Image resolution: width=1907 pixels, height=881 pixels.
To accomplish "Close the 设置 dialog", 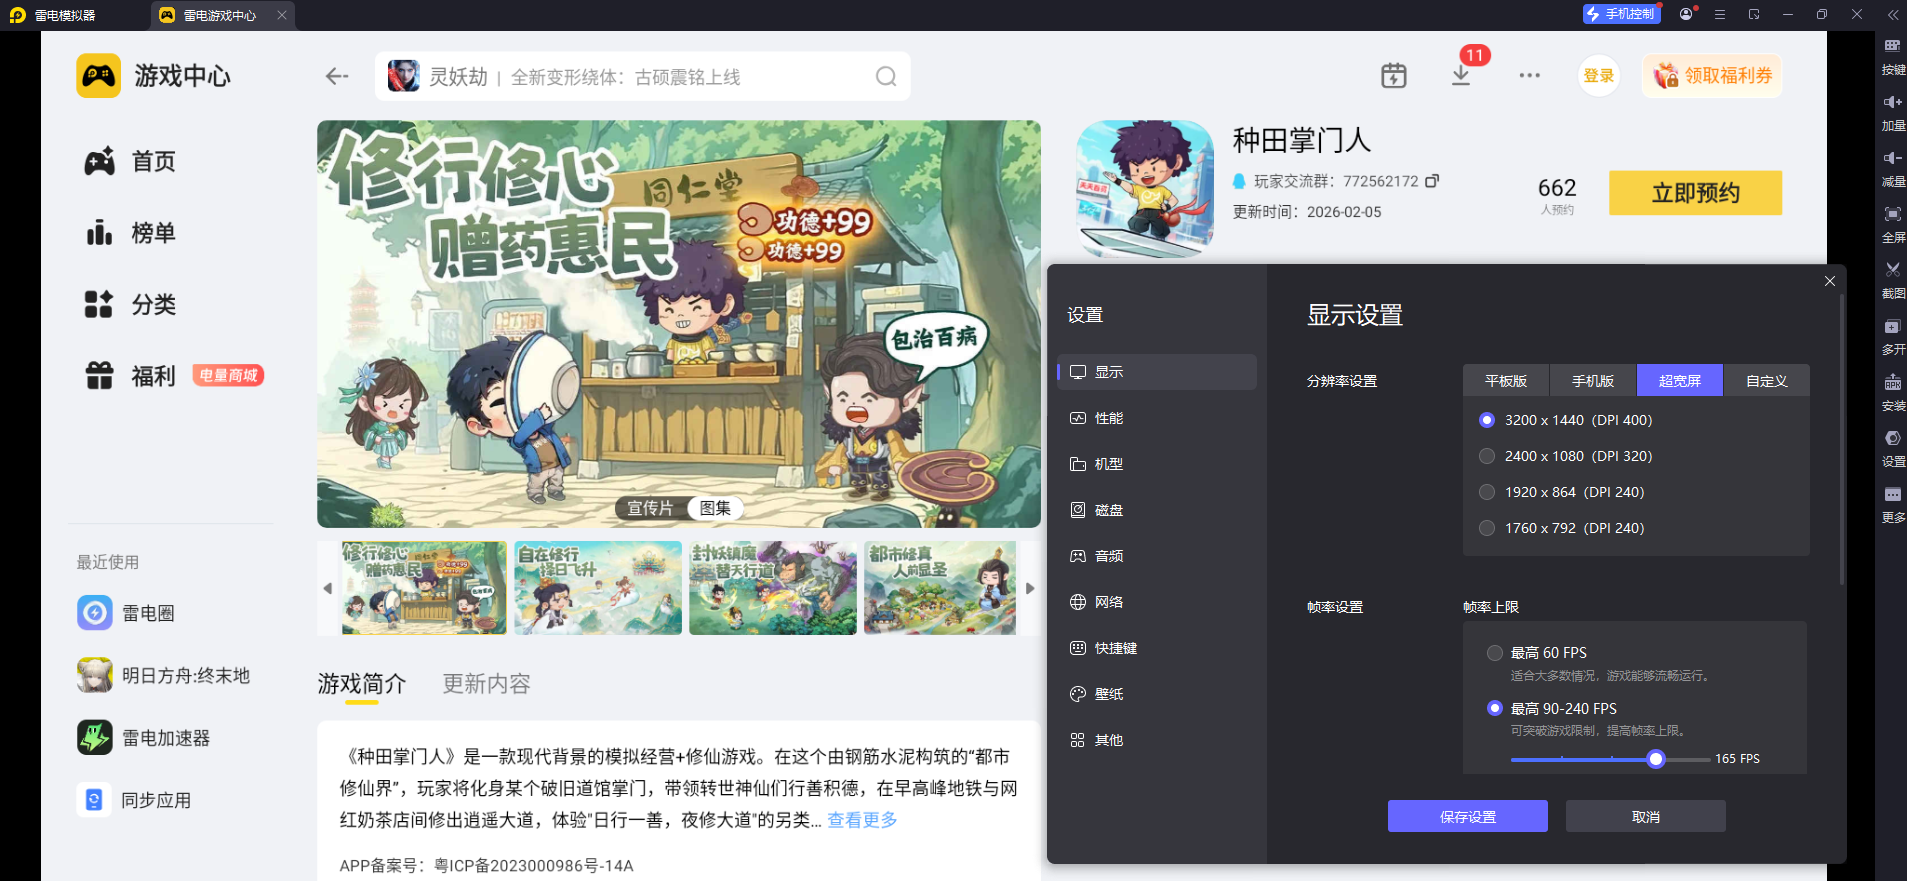I will [1830, 281].
